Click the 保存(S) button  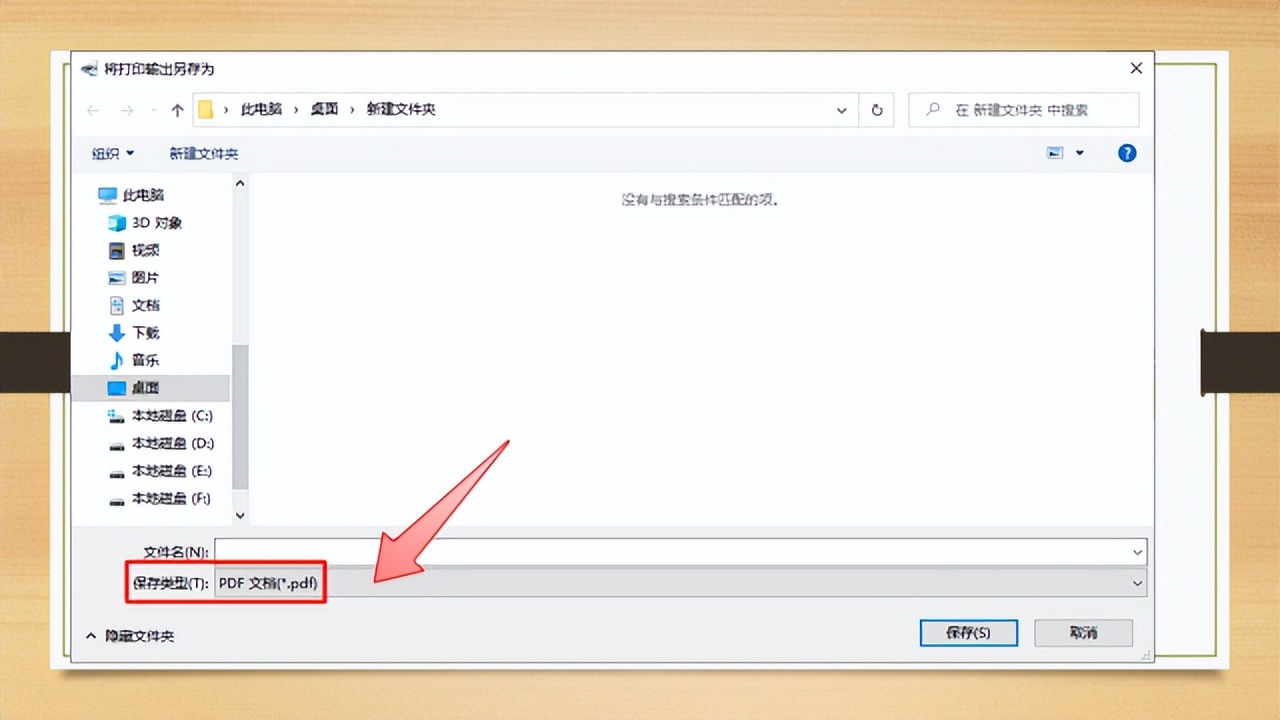coord(968,633)
